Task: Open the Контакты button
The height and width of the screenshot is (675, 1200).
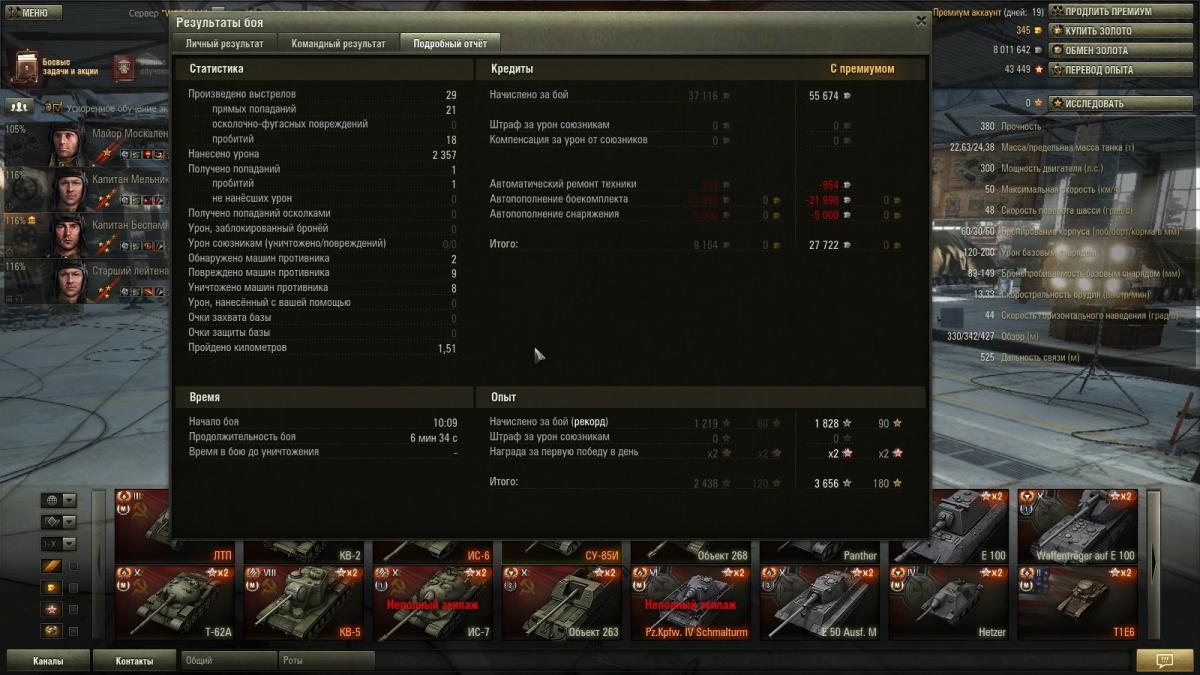Action: point(134,661)
